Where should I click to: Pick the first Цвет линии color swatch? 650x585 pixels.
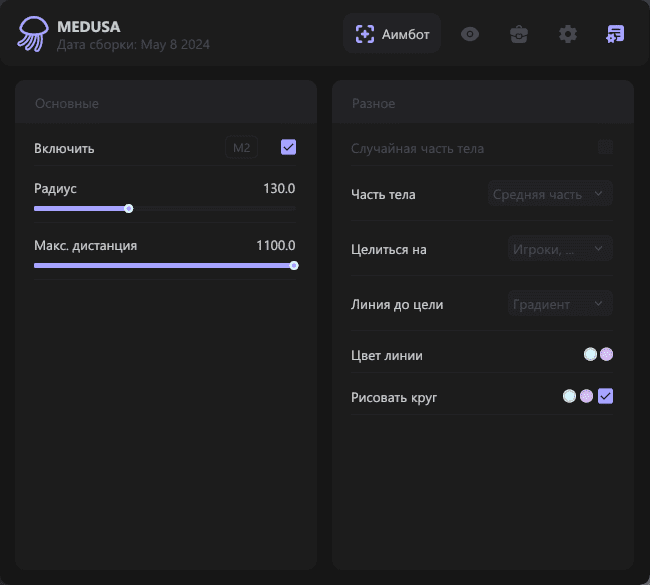(590, 354)
